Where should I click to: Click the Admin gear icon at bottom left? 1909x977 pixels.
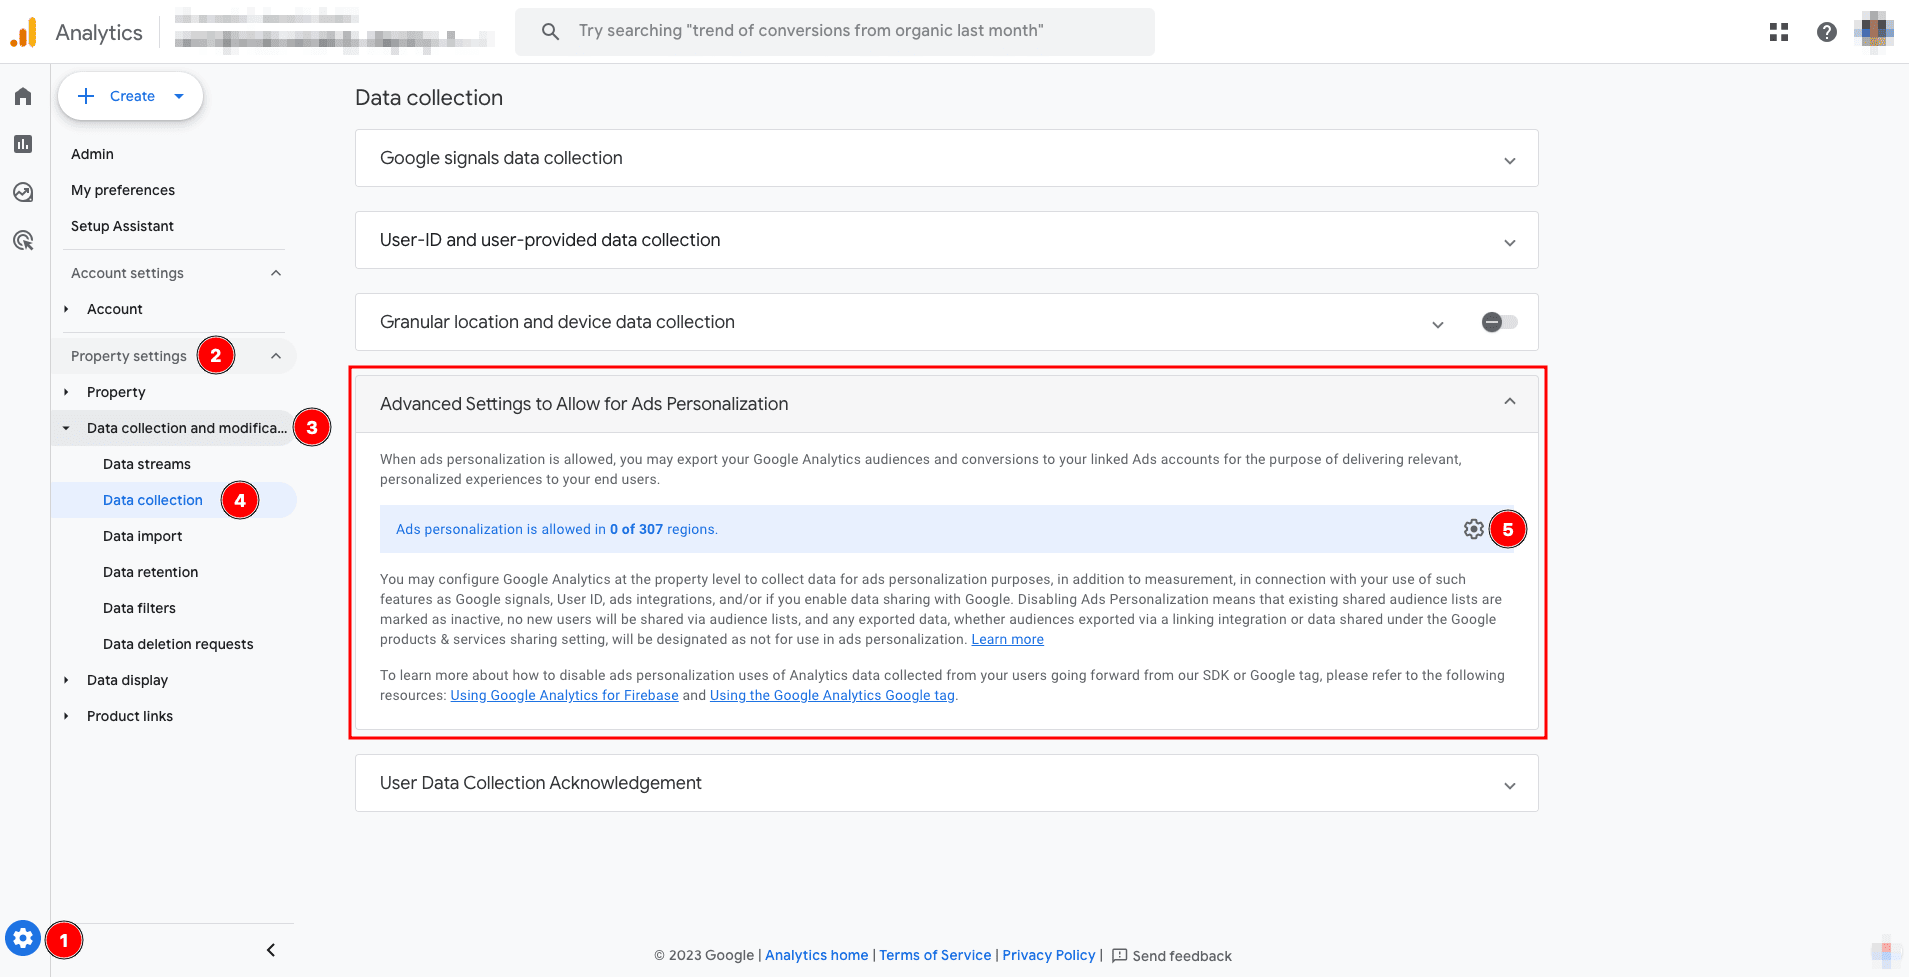click(x=23, y=938)
